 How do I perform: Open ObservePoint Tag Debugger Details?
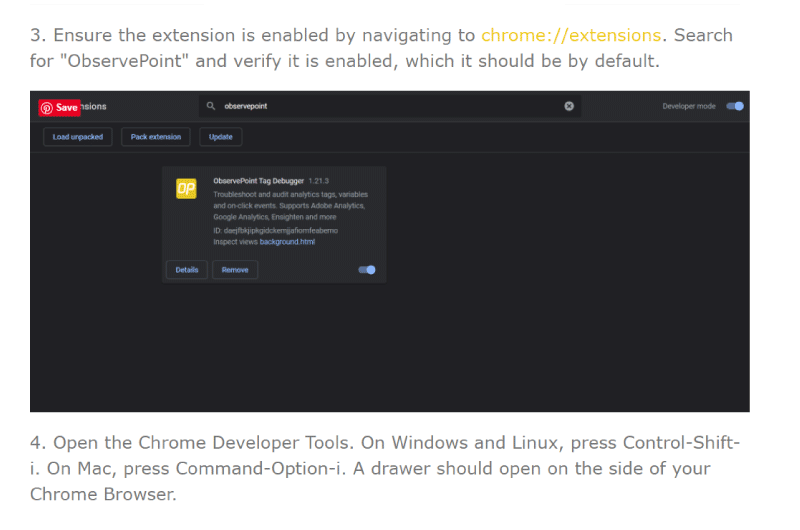[187, 270]
